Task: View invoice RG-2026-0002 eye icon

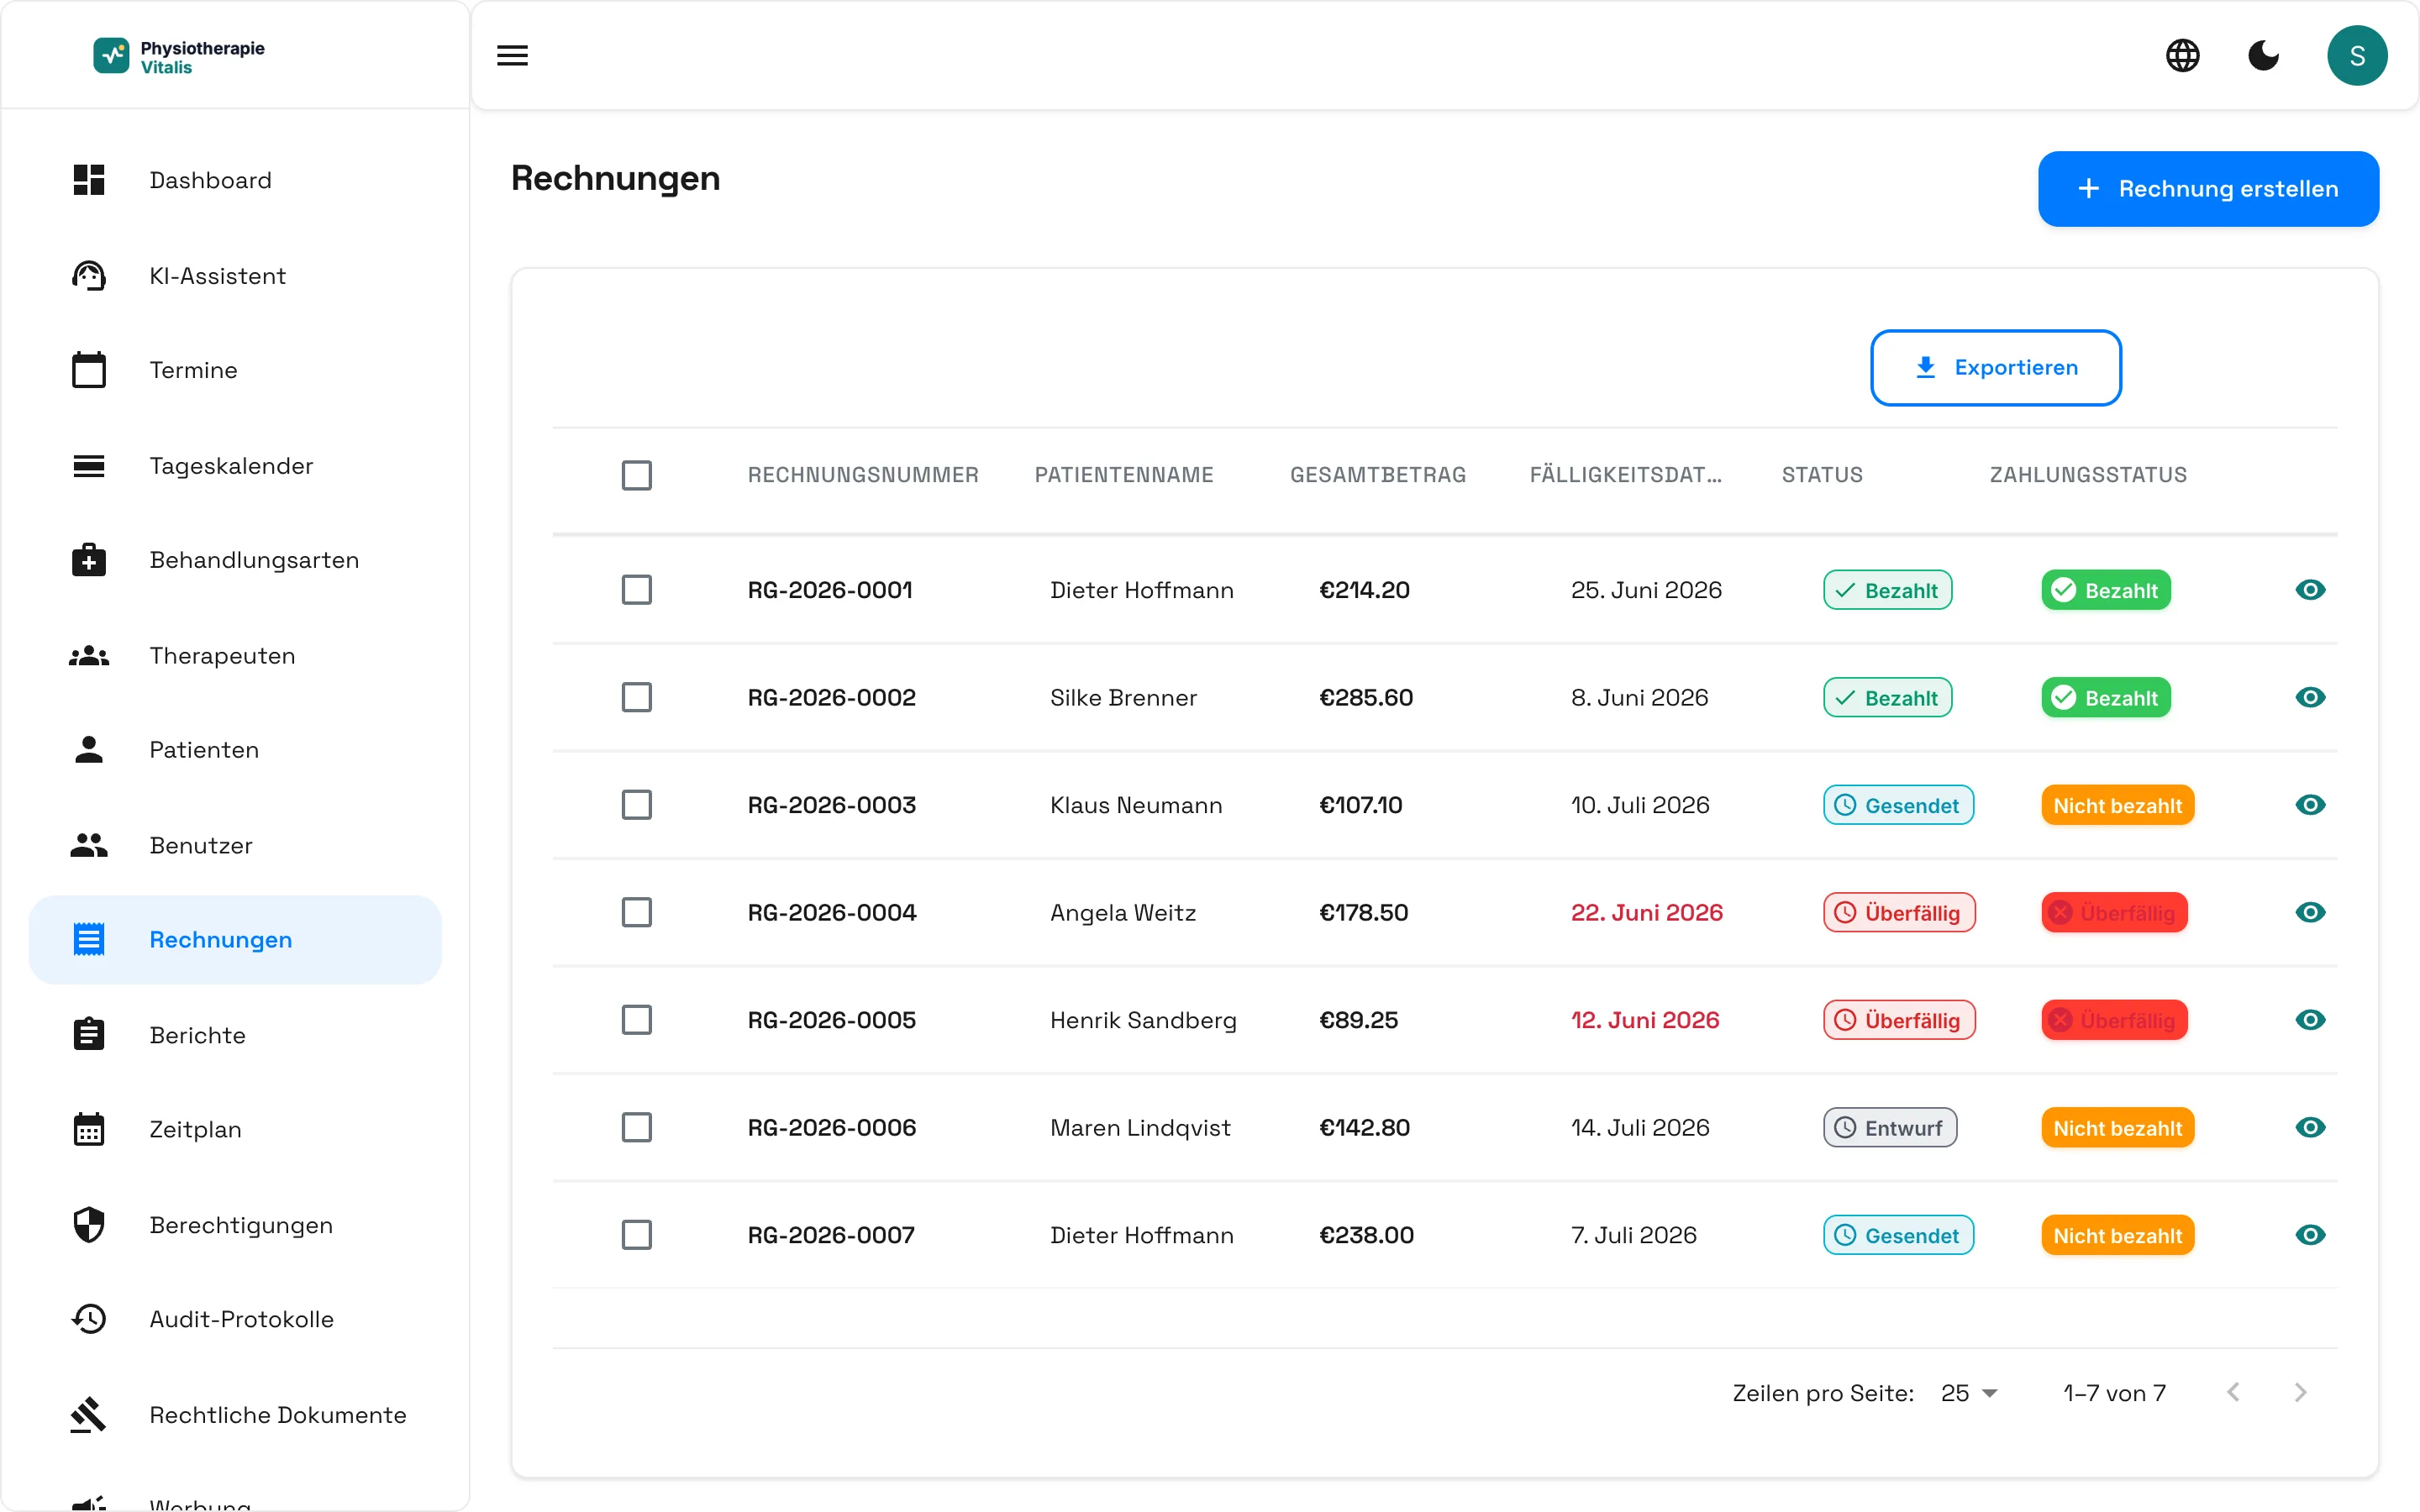Action: click(2310, 697)
